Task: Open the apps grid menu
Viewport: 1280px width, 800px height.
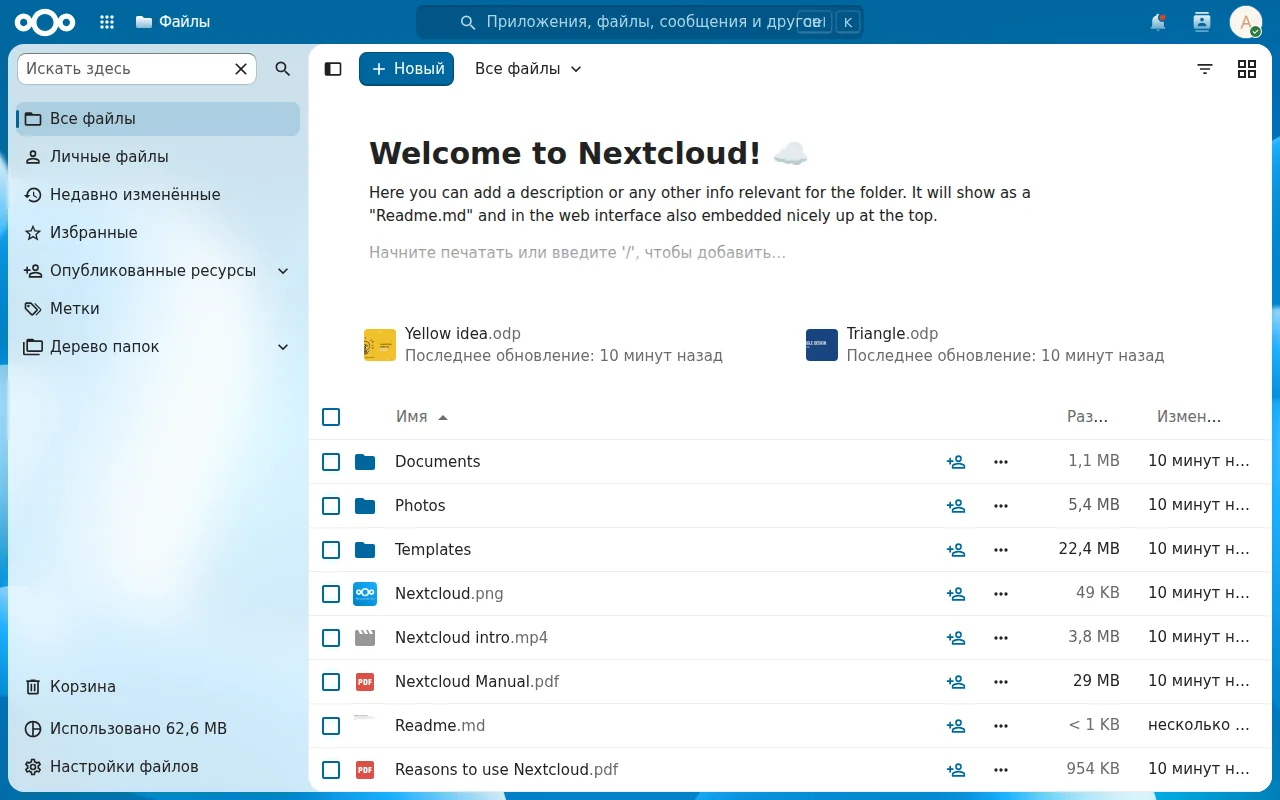Action: click(107, 22)
